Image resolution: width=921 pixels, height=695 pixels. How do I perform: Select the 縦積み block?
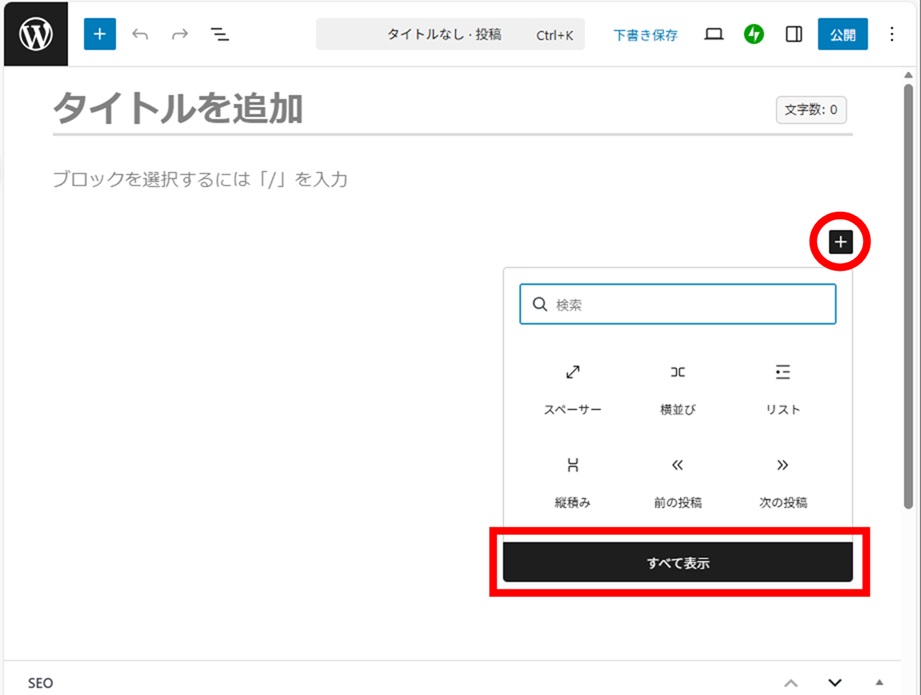click(573, 481)
